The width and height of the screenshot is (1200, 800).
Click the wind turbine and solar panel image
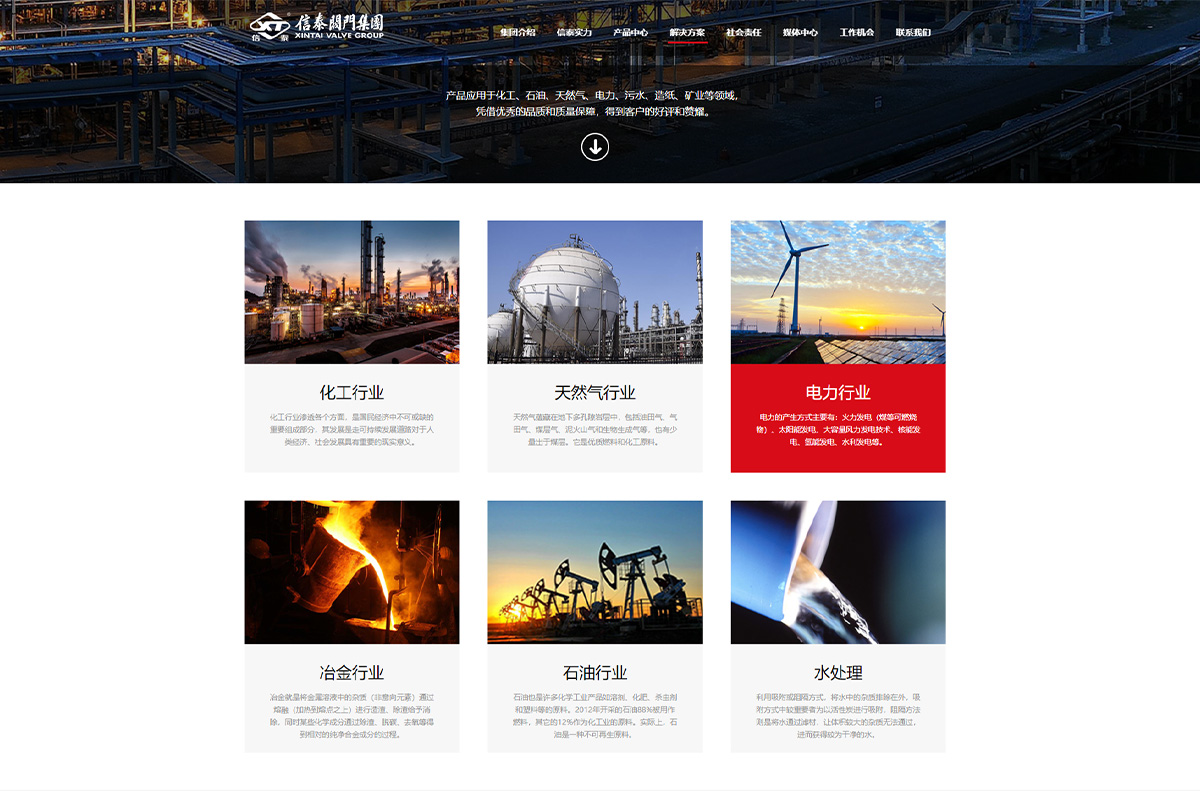tap(838, 292)
